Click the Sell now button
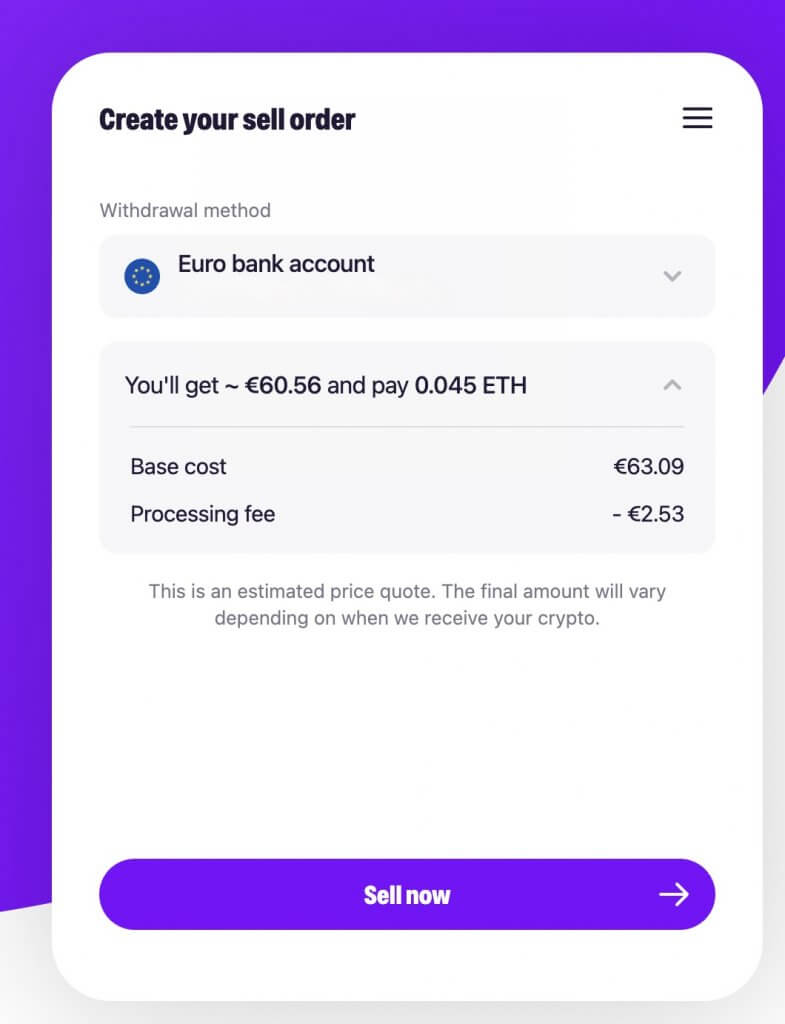 click(x=407, y=894)
